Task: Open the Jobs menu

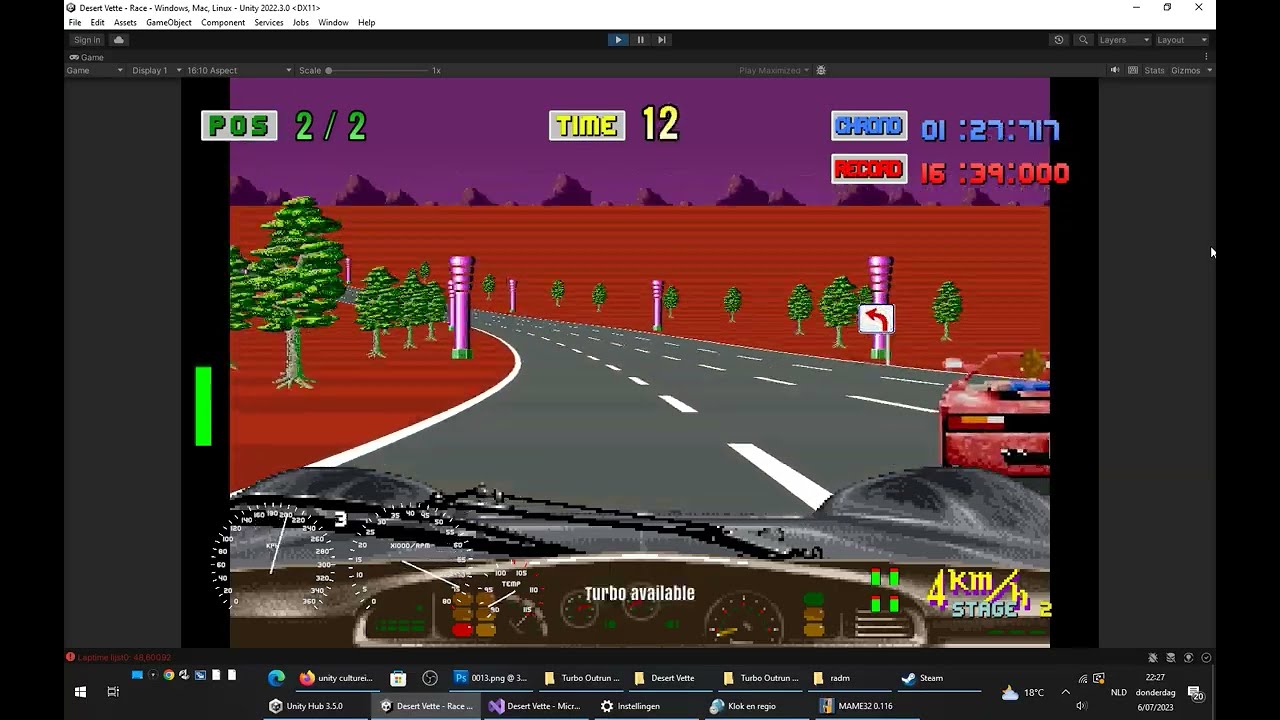Action: (x=301, y=22)
